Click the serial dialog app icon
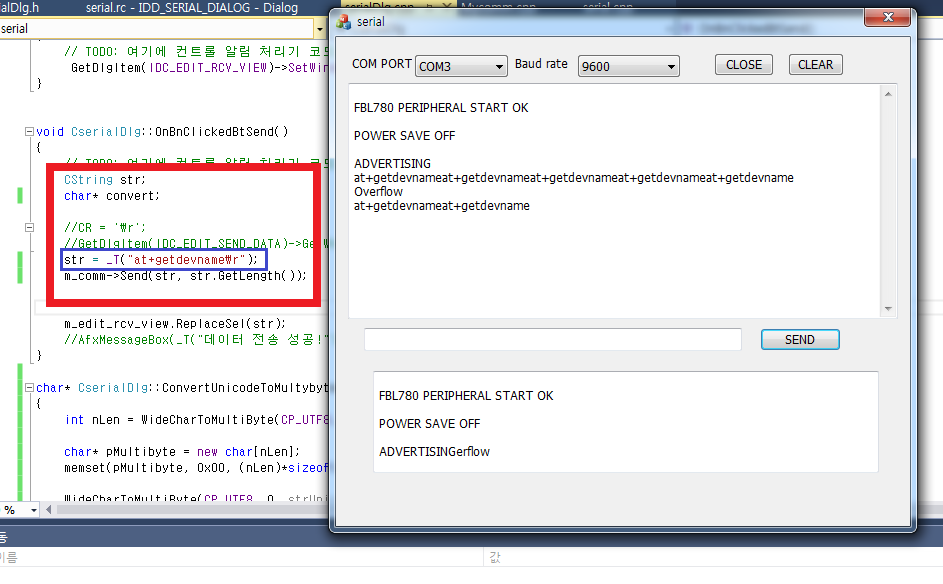The width and height of the screenshot is (943, 584). pos(344,21)
